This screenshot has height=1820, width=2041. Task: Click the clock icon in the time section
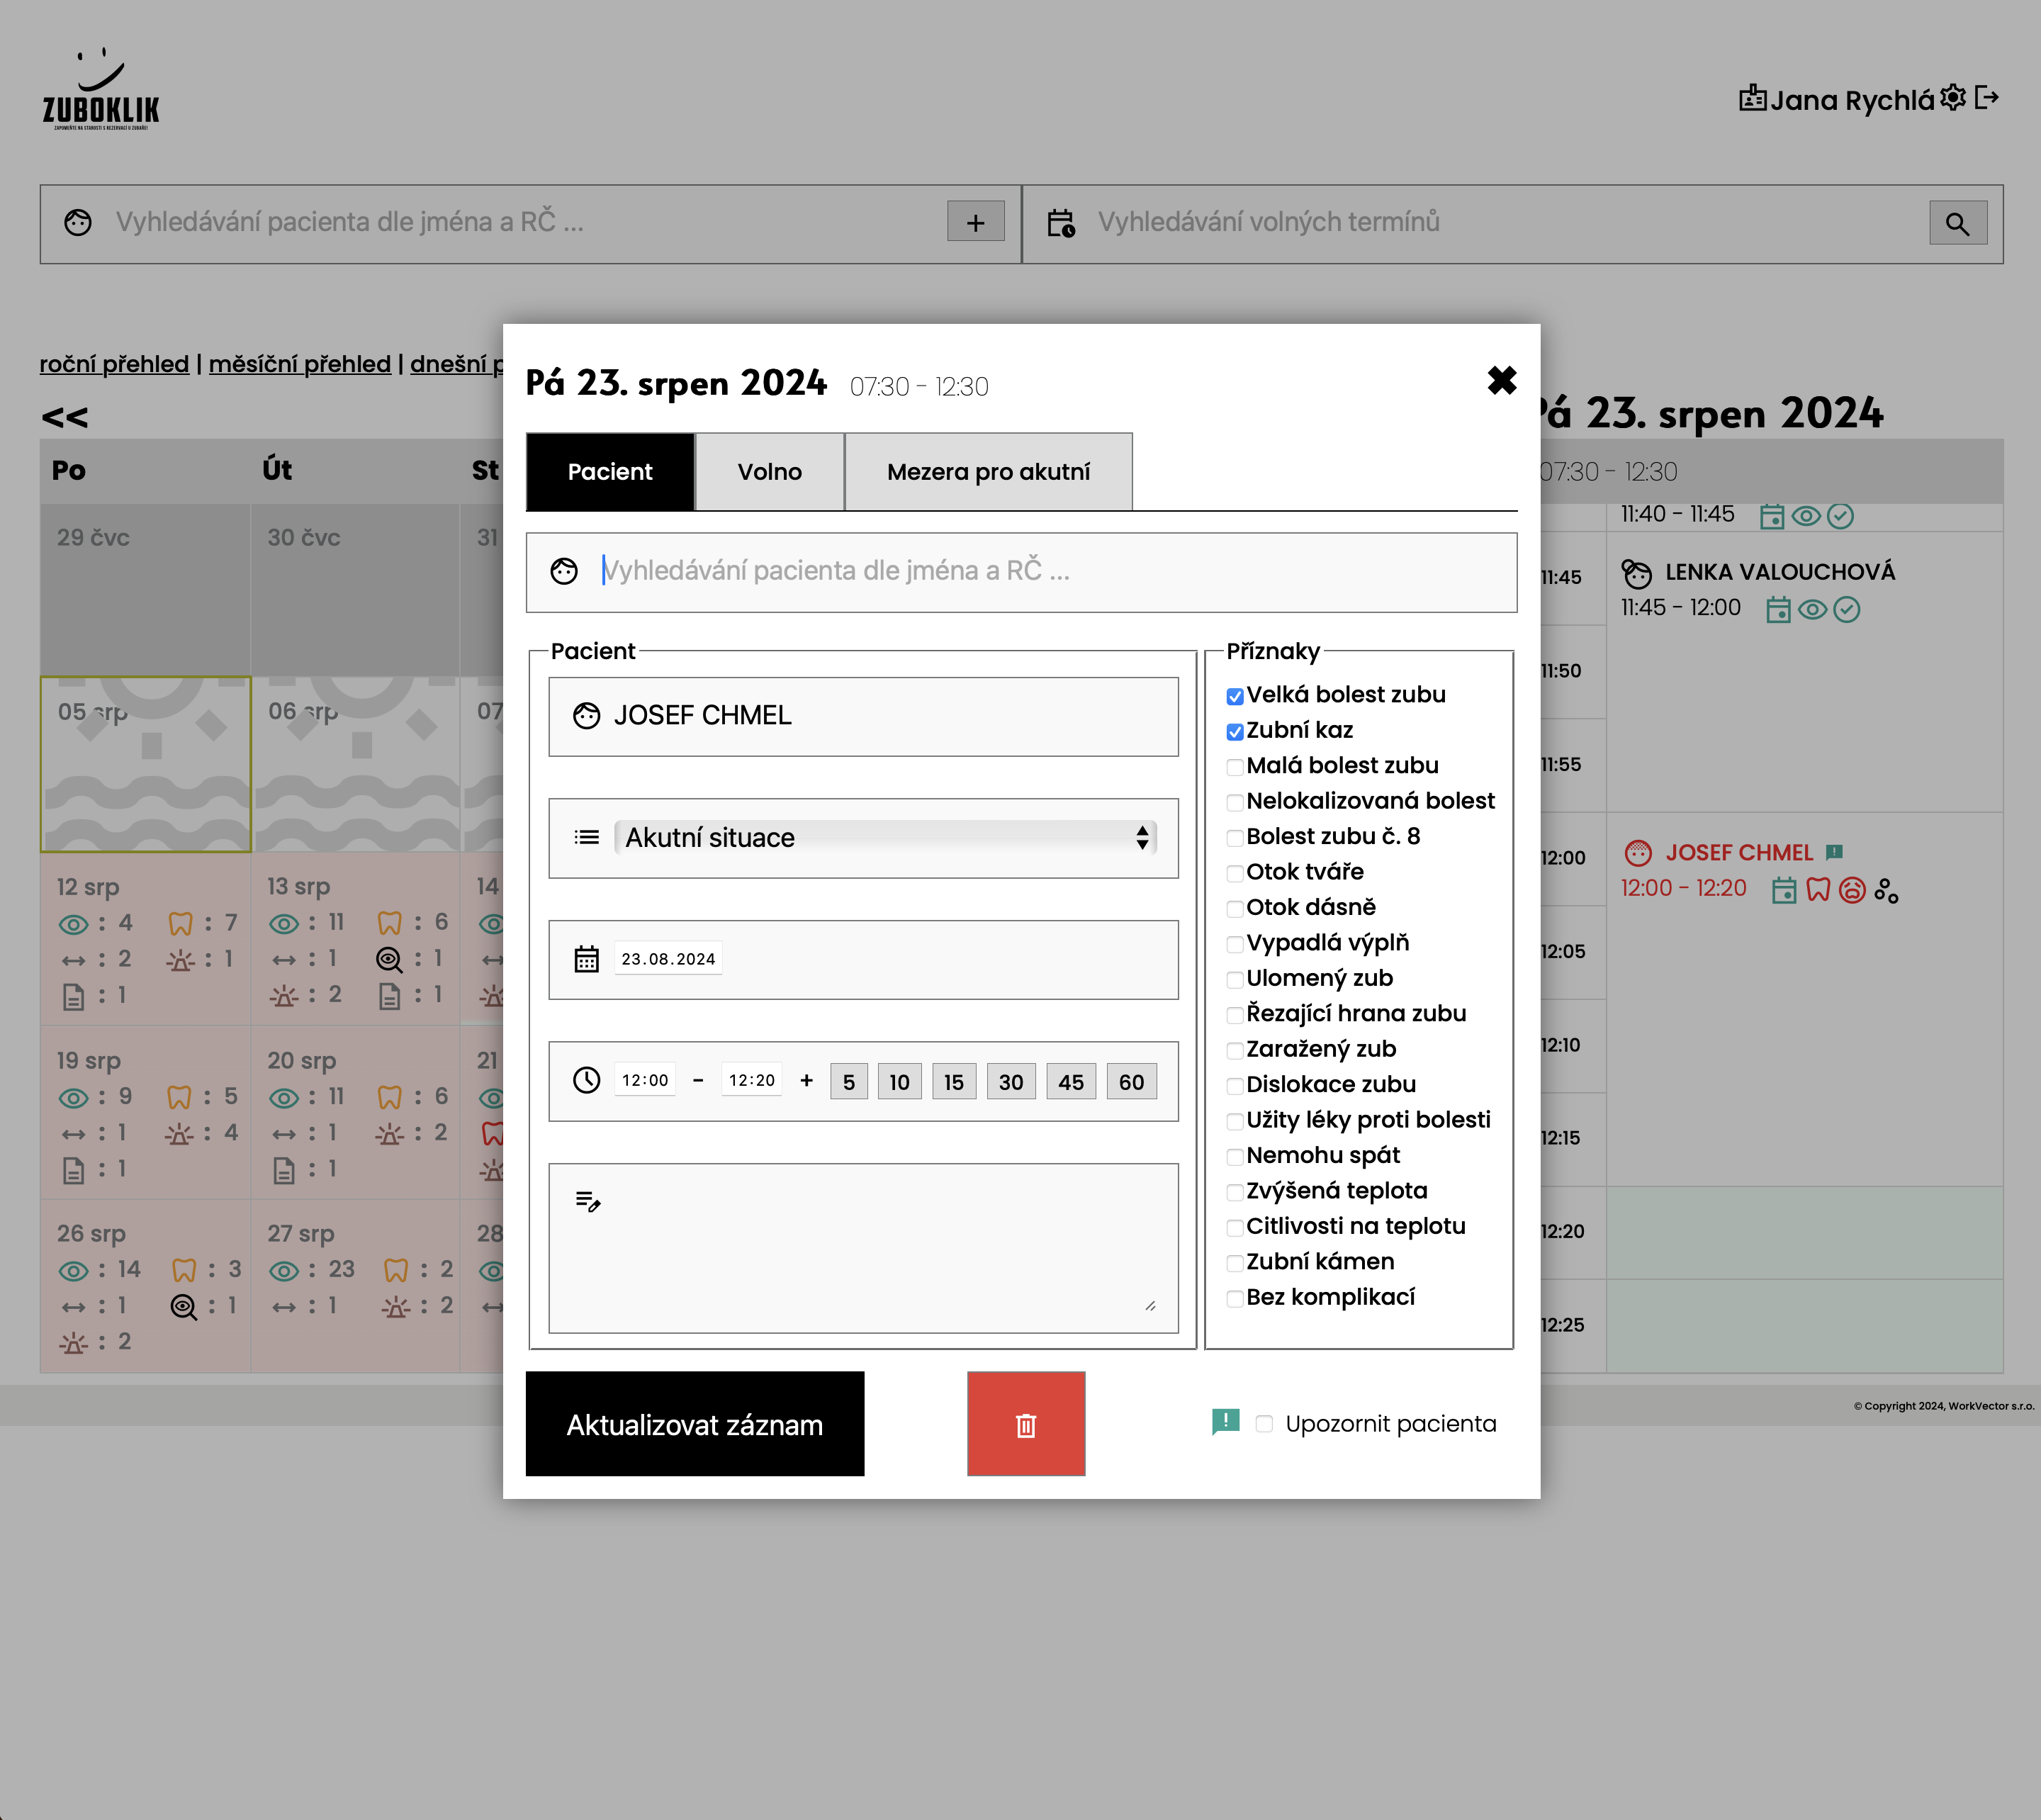point(586,1080)
